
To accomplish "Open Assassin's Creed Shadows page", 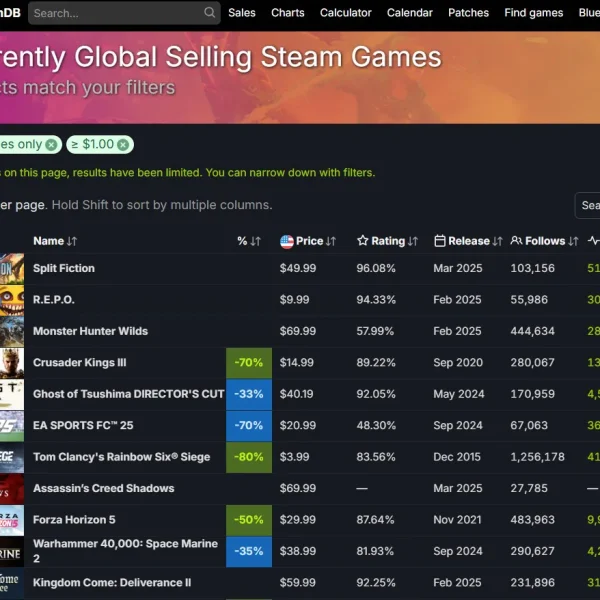I will point(103,488).
